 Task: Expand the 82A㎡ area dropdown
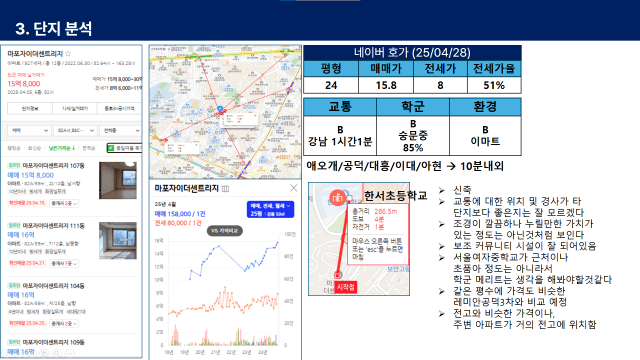(75, 130)
